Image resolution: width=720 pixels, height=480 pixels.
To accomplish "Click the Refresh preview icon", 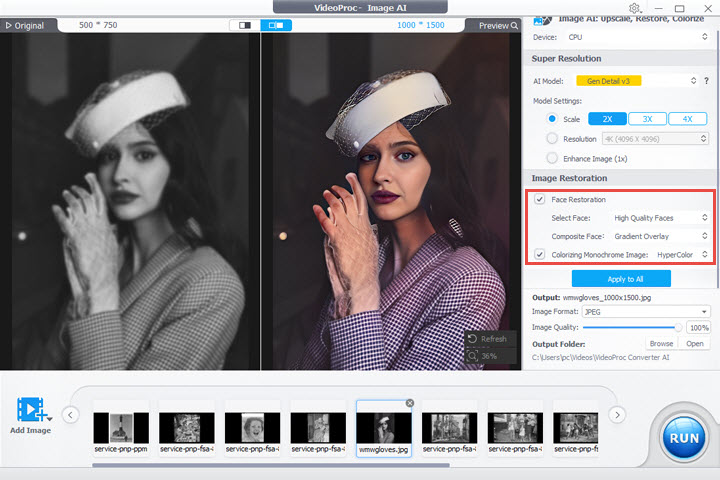I will (473, 339).
